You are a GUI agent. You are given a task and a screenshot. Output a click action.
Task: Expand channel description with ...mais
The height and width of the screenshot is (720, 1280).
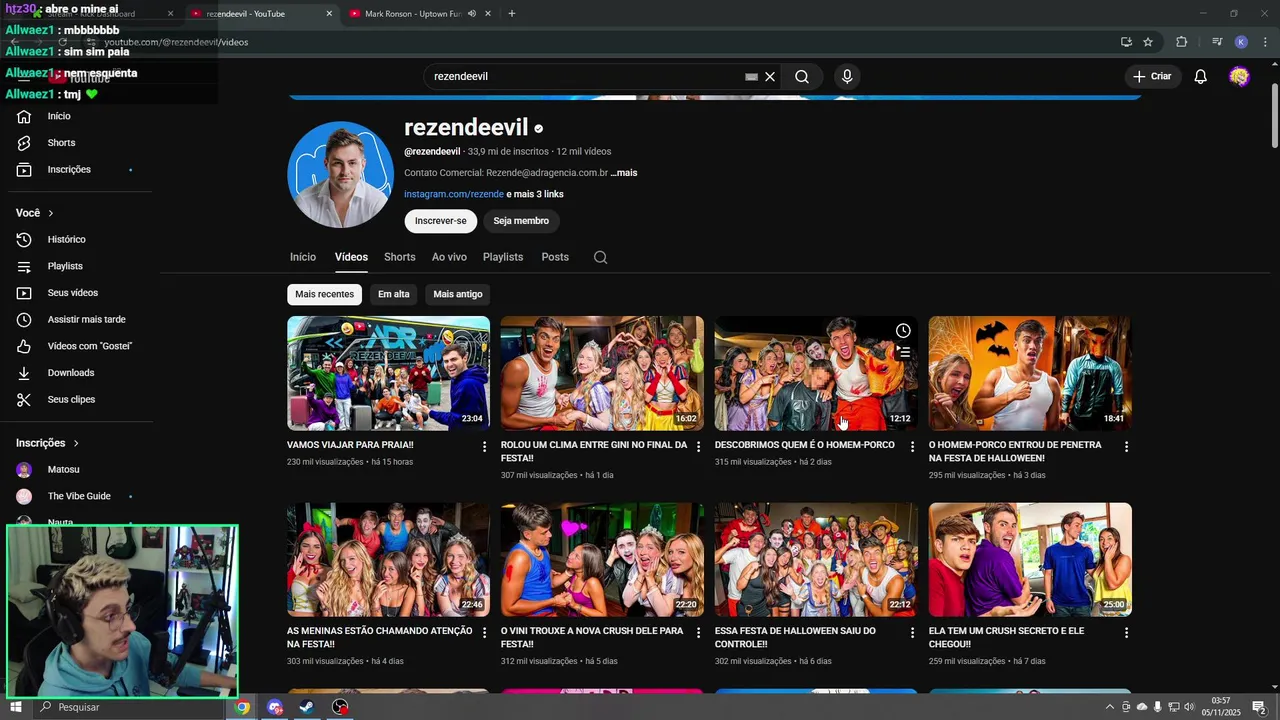pyautogui.click(x=624, y=173)
